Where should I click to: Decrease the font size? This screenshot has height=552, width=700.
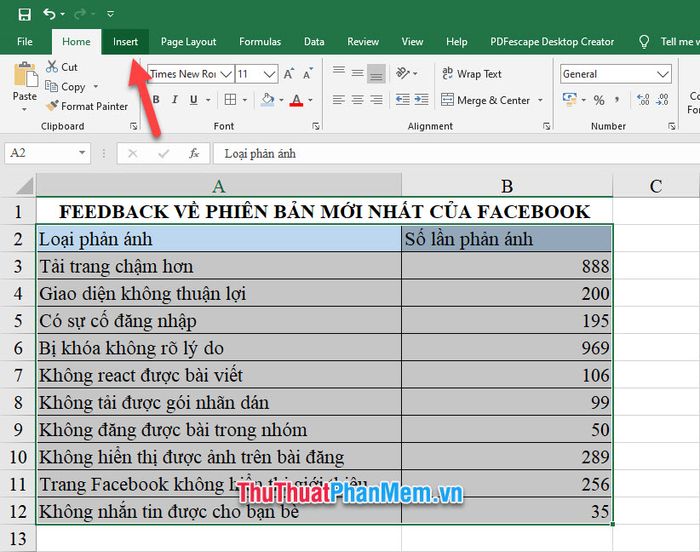pyautogui.click(x=308, y=74)
